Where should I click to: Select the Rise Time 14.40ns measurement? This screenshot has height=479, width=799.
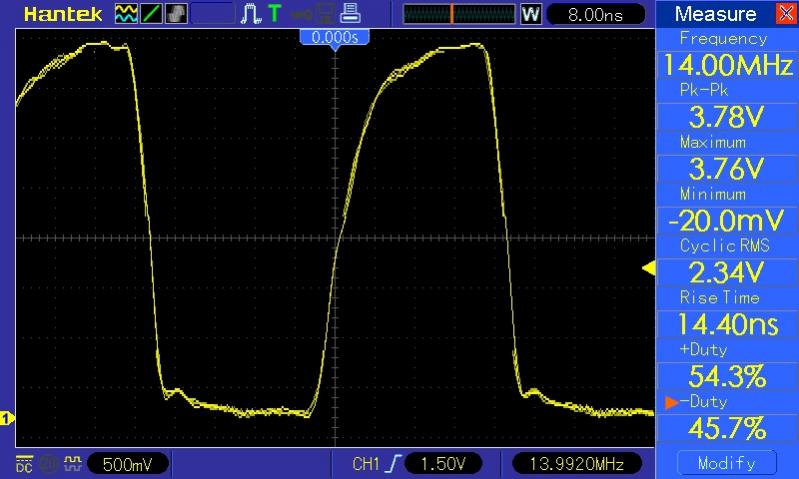(x=724, y=324)
